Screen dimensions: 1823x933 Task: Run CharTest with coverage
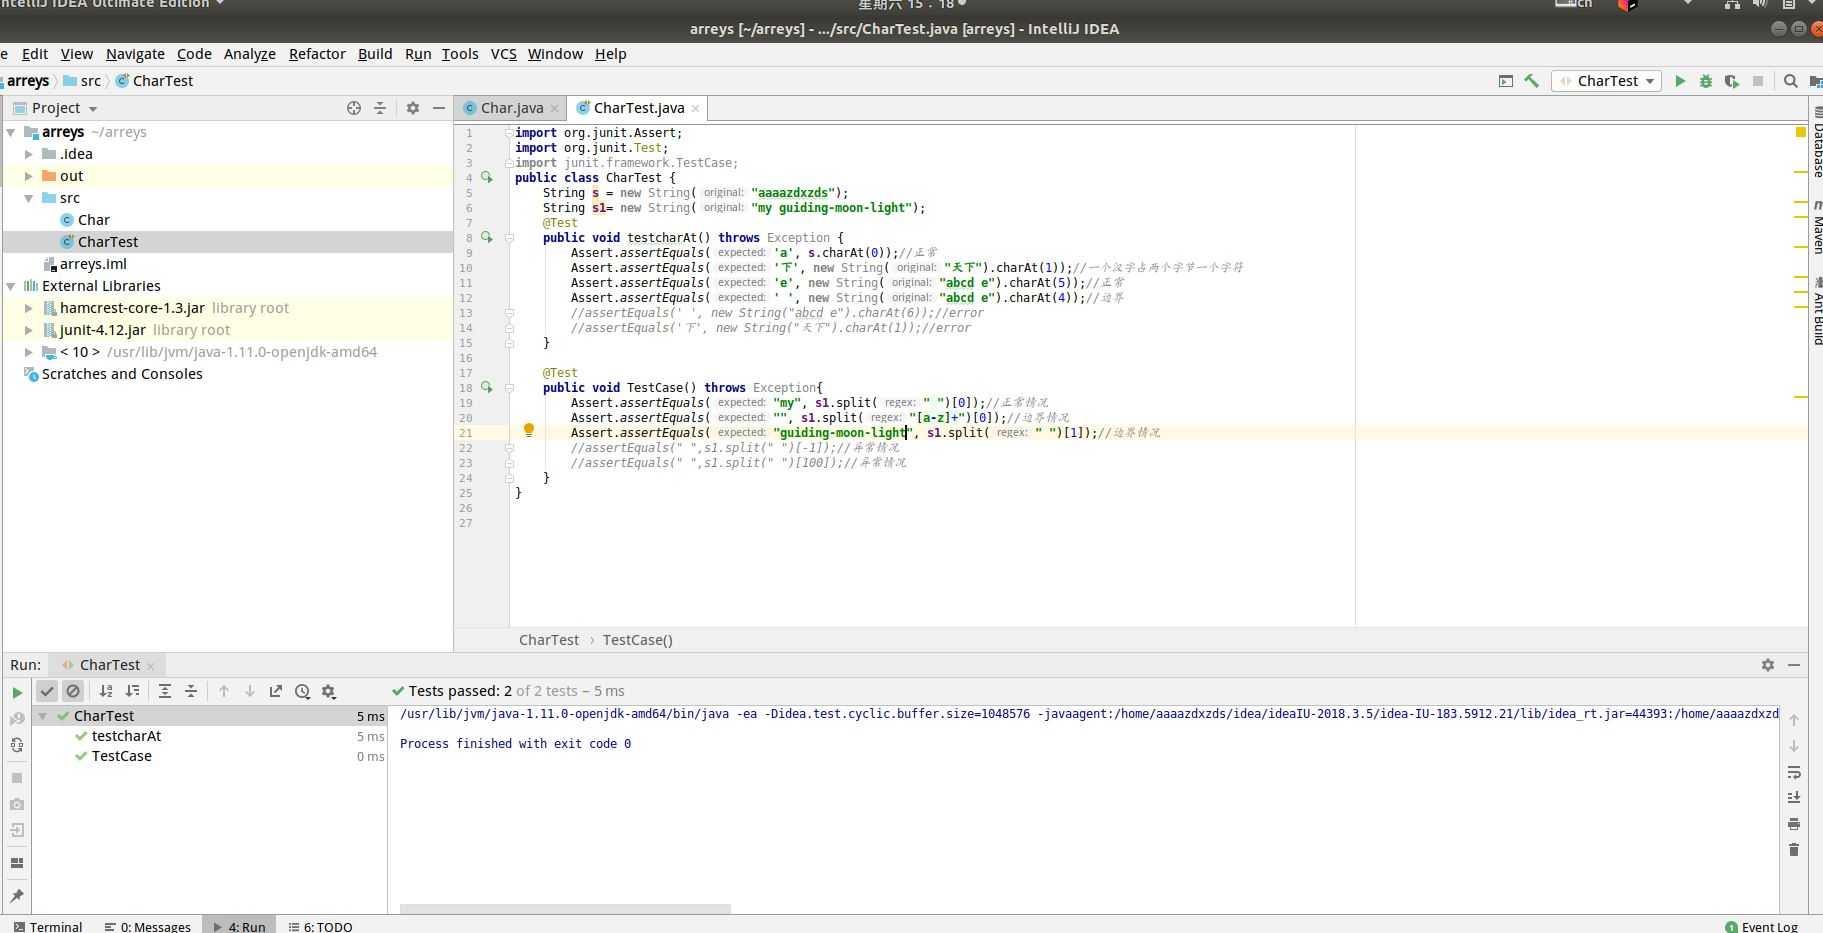(x=1732, y=81)
